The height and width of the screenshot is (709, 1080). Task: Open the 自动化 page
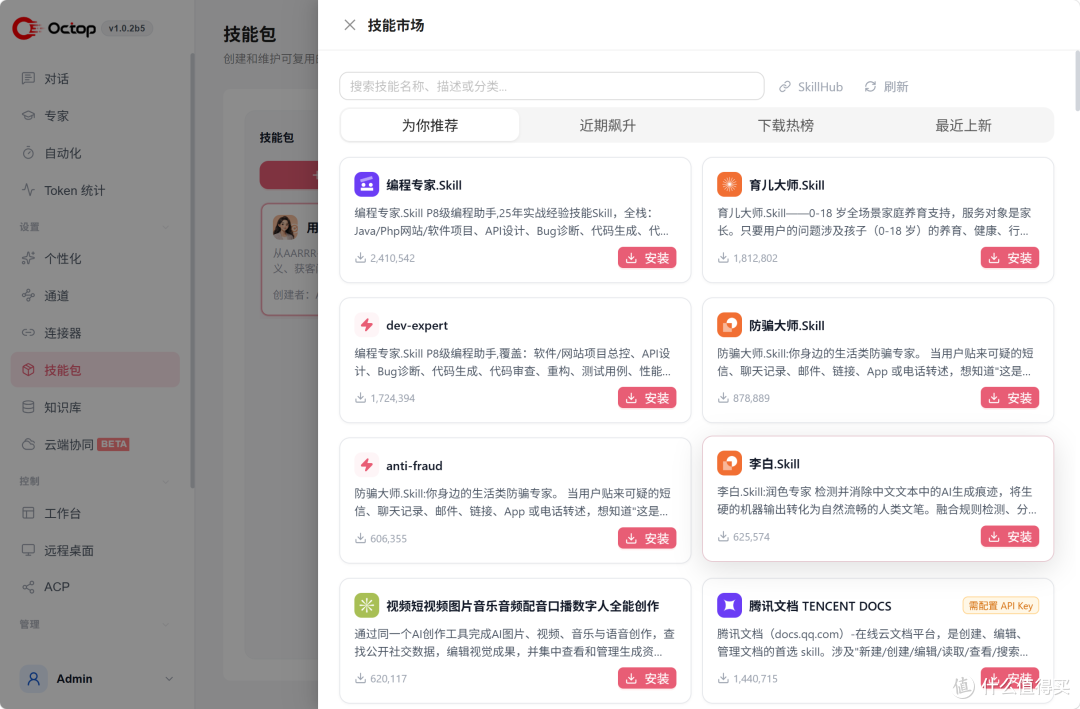[x=95, y=153]
